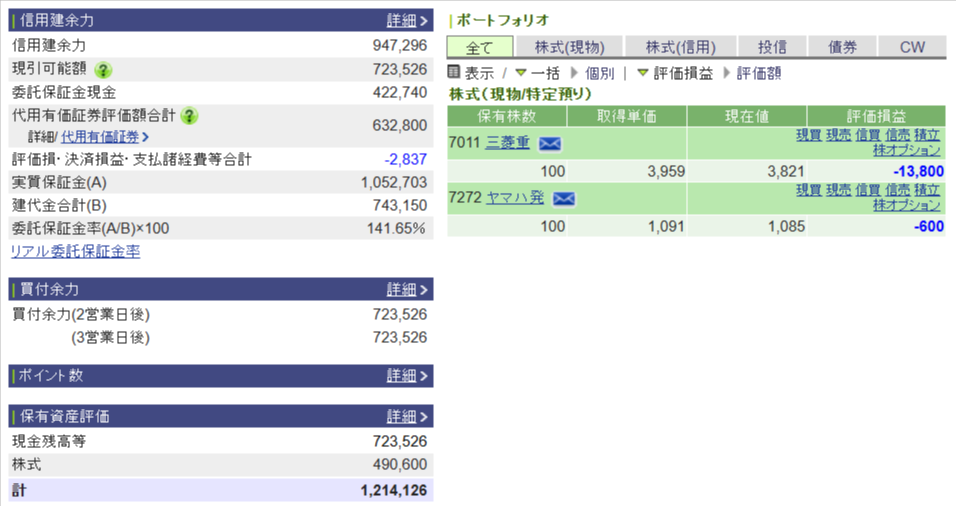
Task: Click help icon next to 現引可能額
Action: pos(103,69)
